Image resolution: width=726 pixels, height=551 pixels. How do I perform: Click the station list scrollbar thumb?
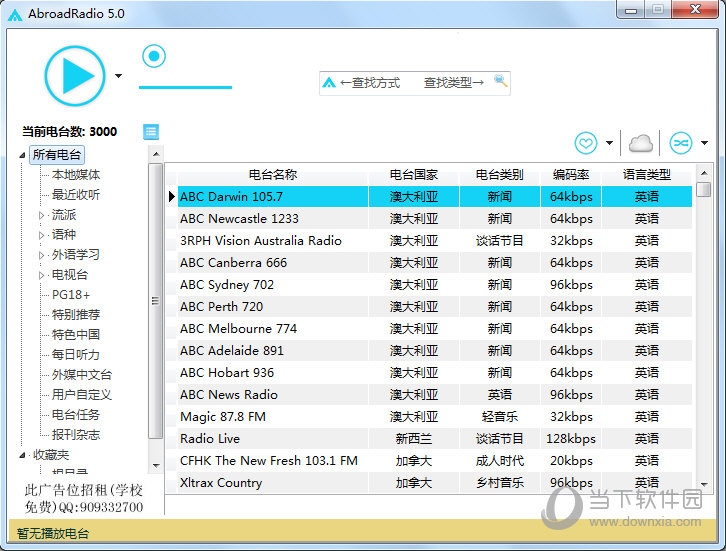704,189
